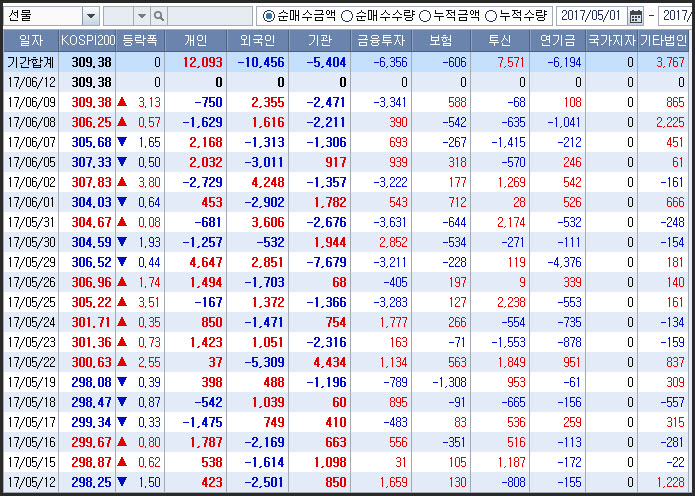
Task: Click the magnifier search icon
Action: coord(158,16)
